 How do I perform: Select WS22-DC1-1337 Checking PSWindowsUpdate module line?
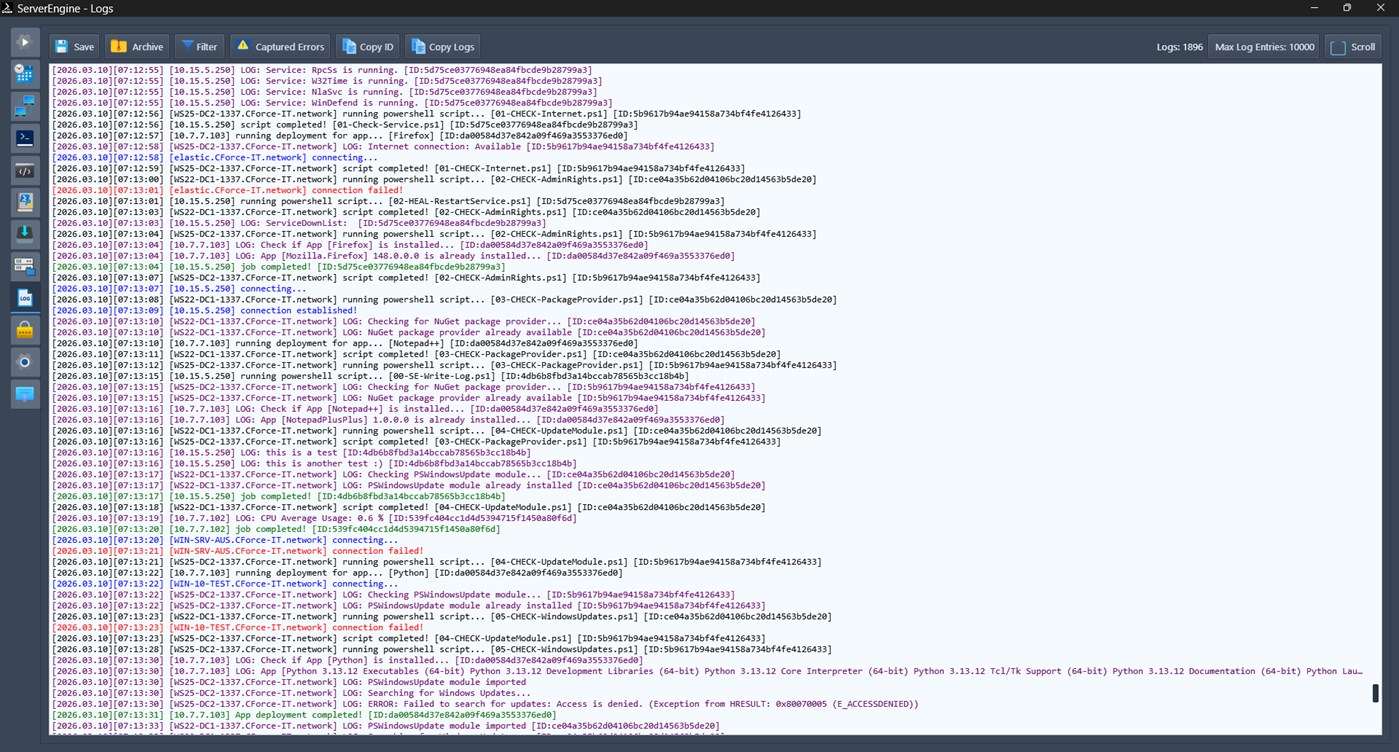coord(393,474)
